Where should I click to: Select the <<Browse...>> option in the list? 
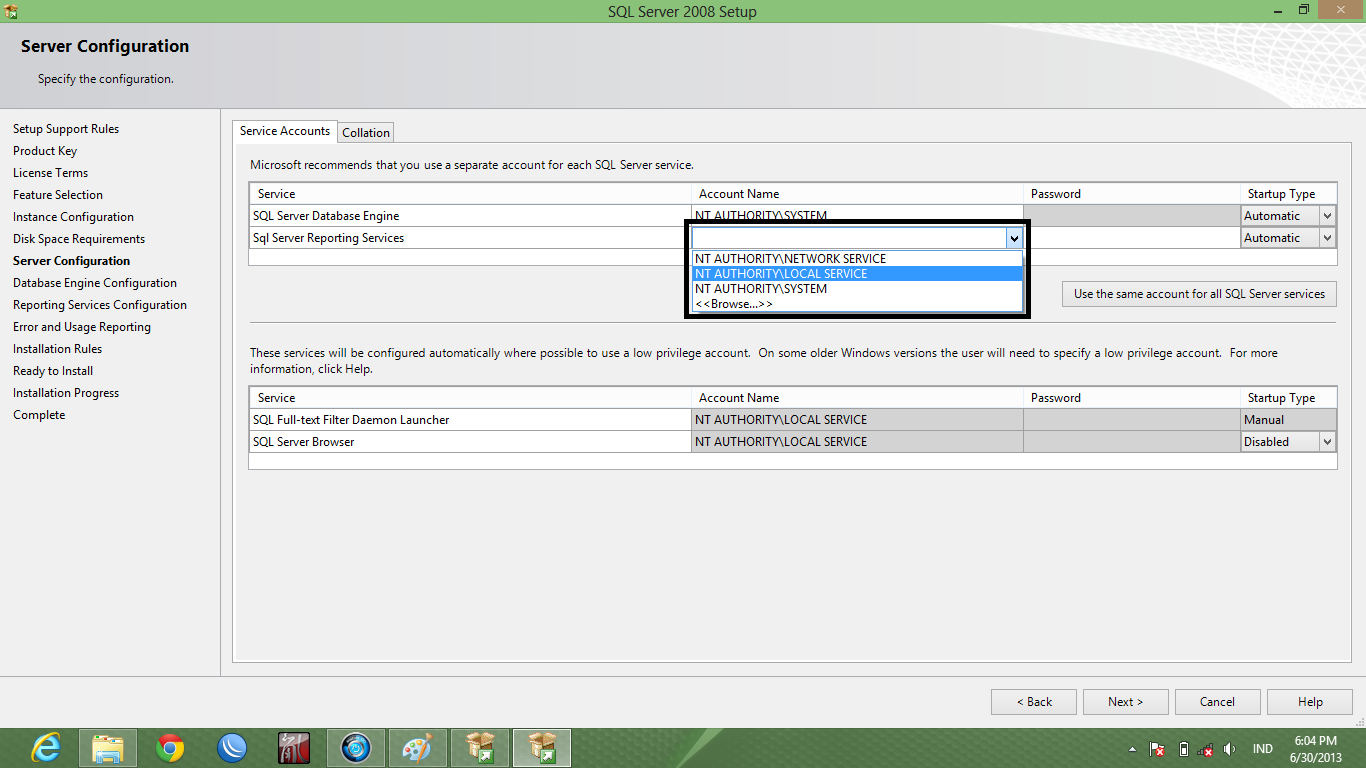tap(857, 304)
